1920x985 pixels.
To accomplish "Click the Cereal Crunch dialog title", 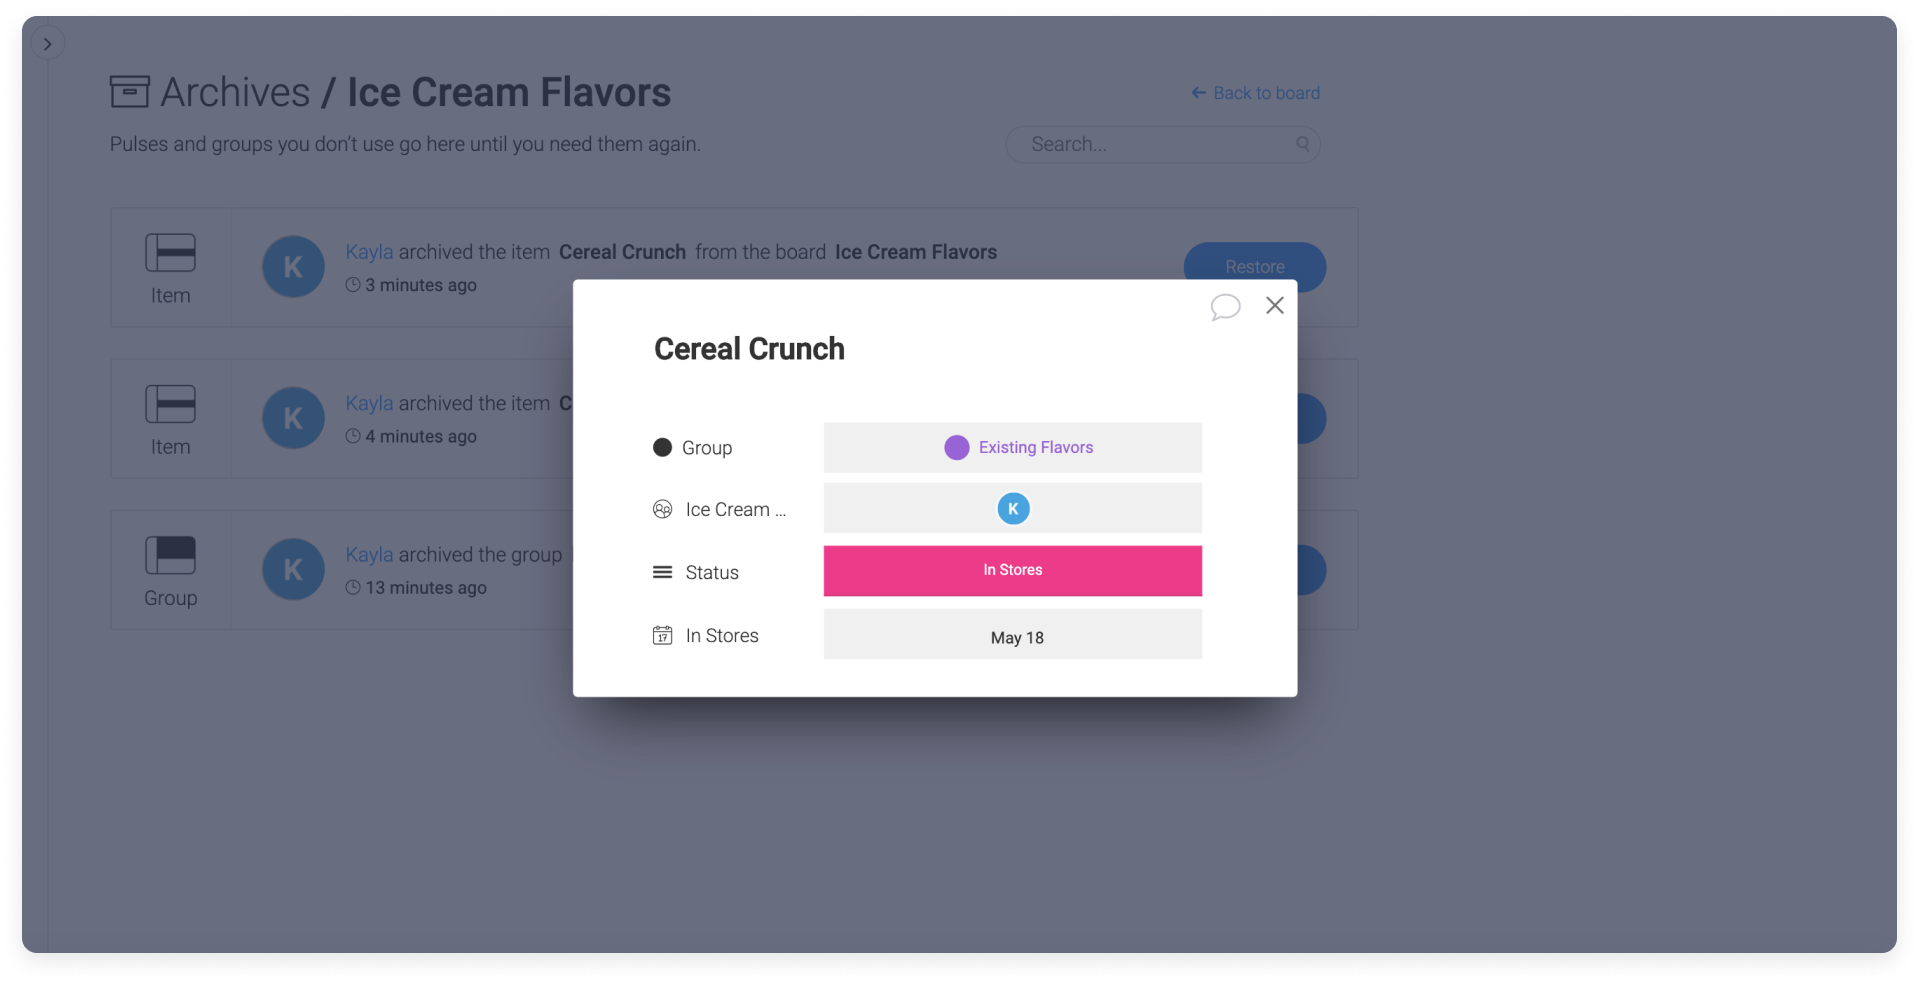I will coord(749,349).
